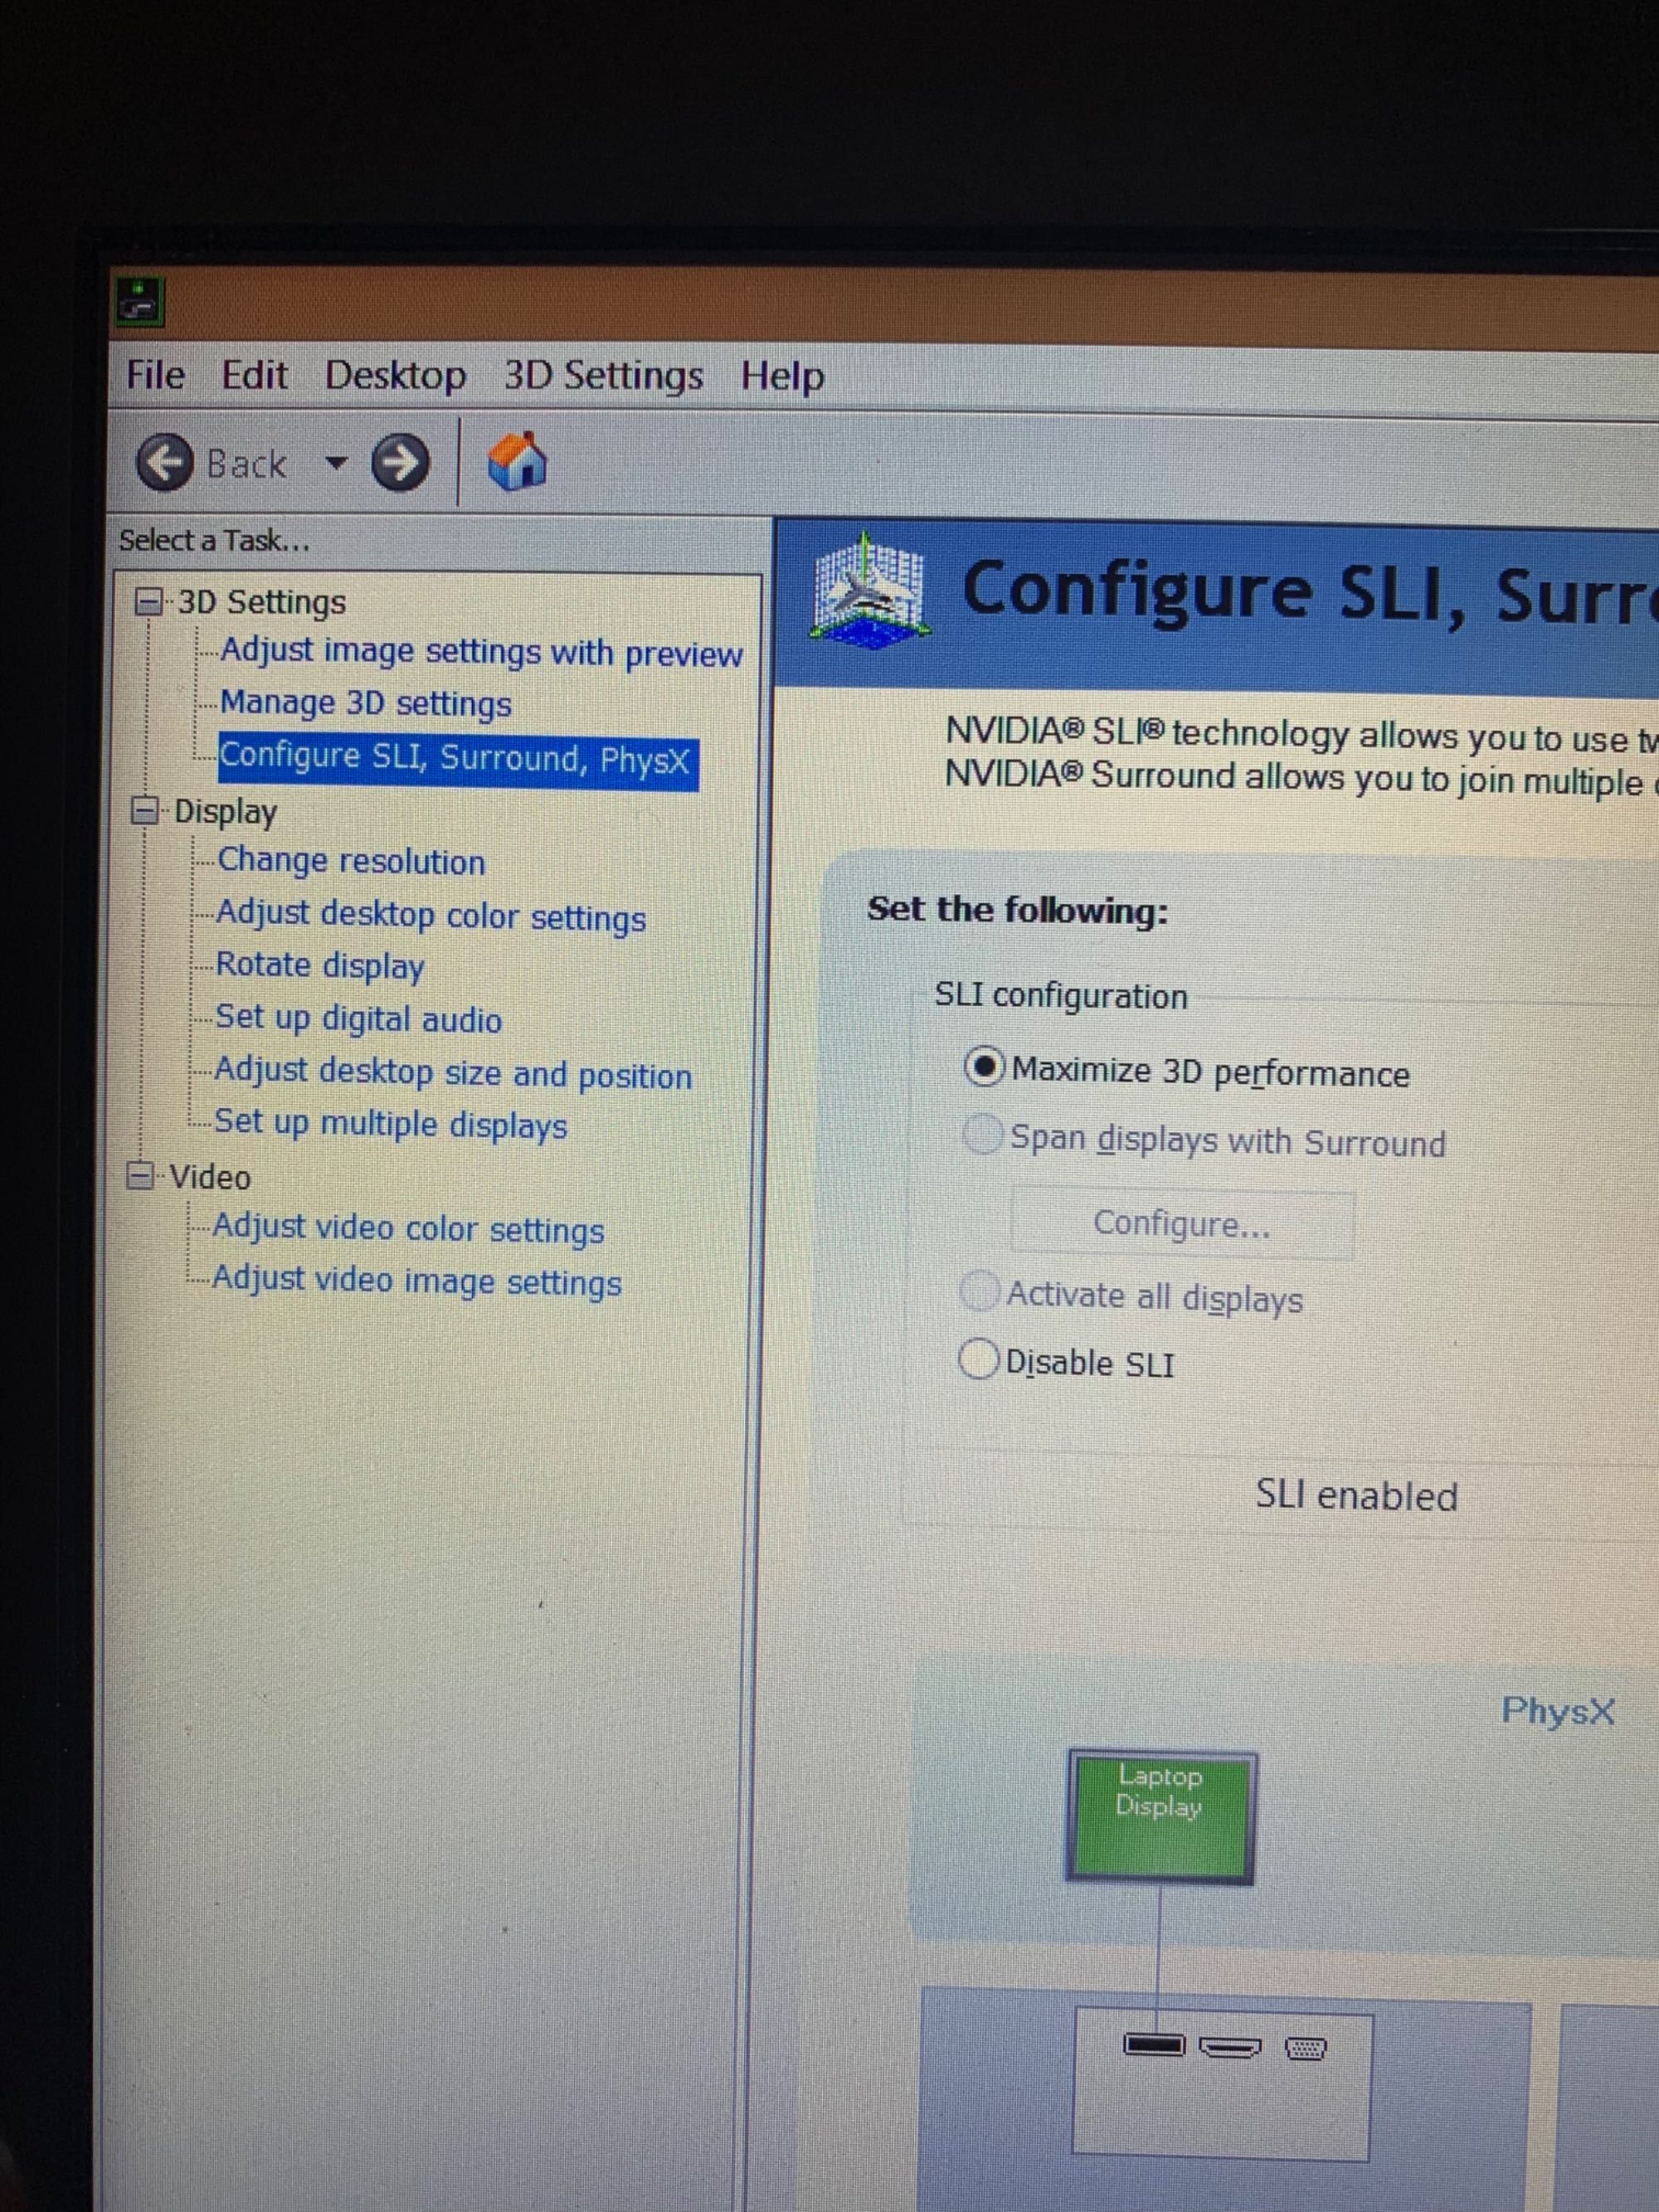Open the Home page icon

pyautogui.click(x=517, y=461)
